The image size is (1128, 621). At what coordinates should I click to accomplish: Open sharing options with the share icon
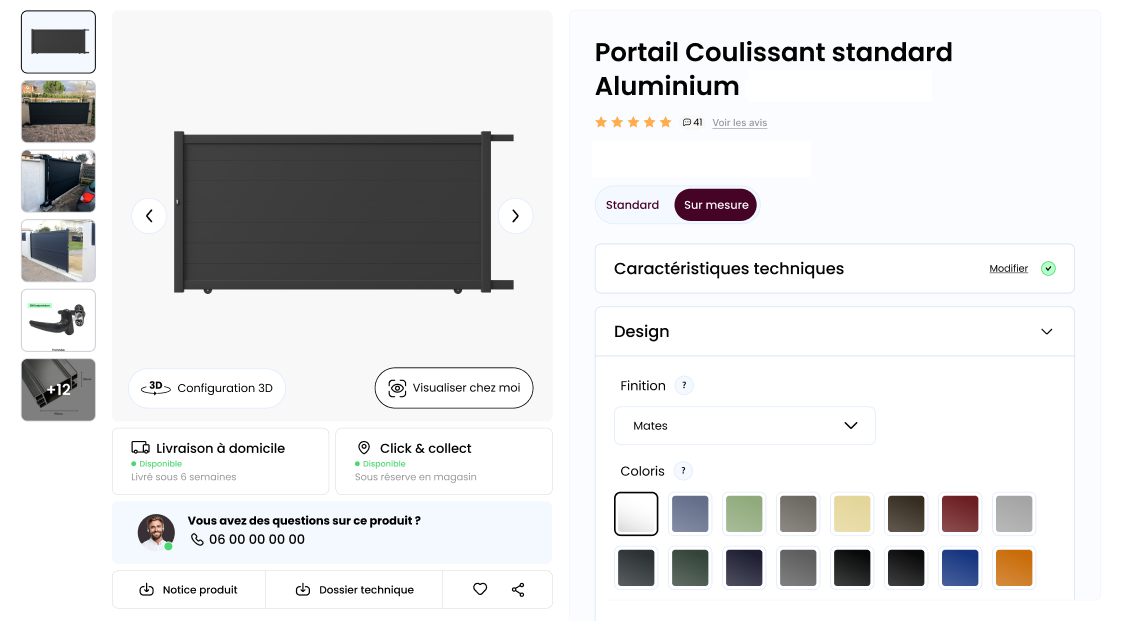click(x=518, y=589)
